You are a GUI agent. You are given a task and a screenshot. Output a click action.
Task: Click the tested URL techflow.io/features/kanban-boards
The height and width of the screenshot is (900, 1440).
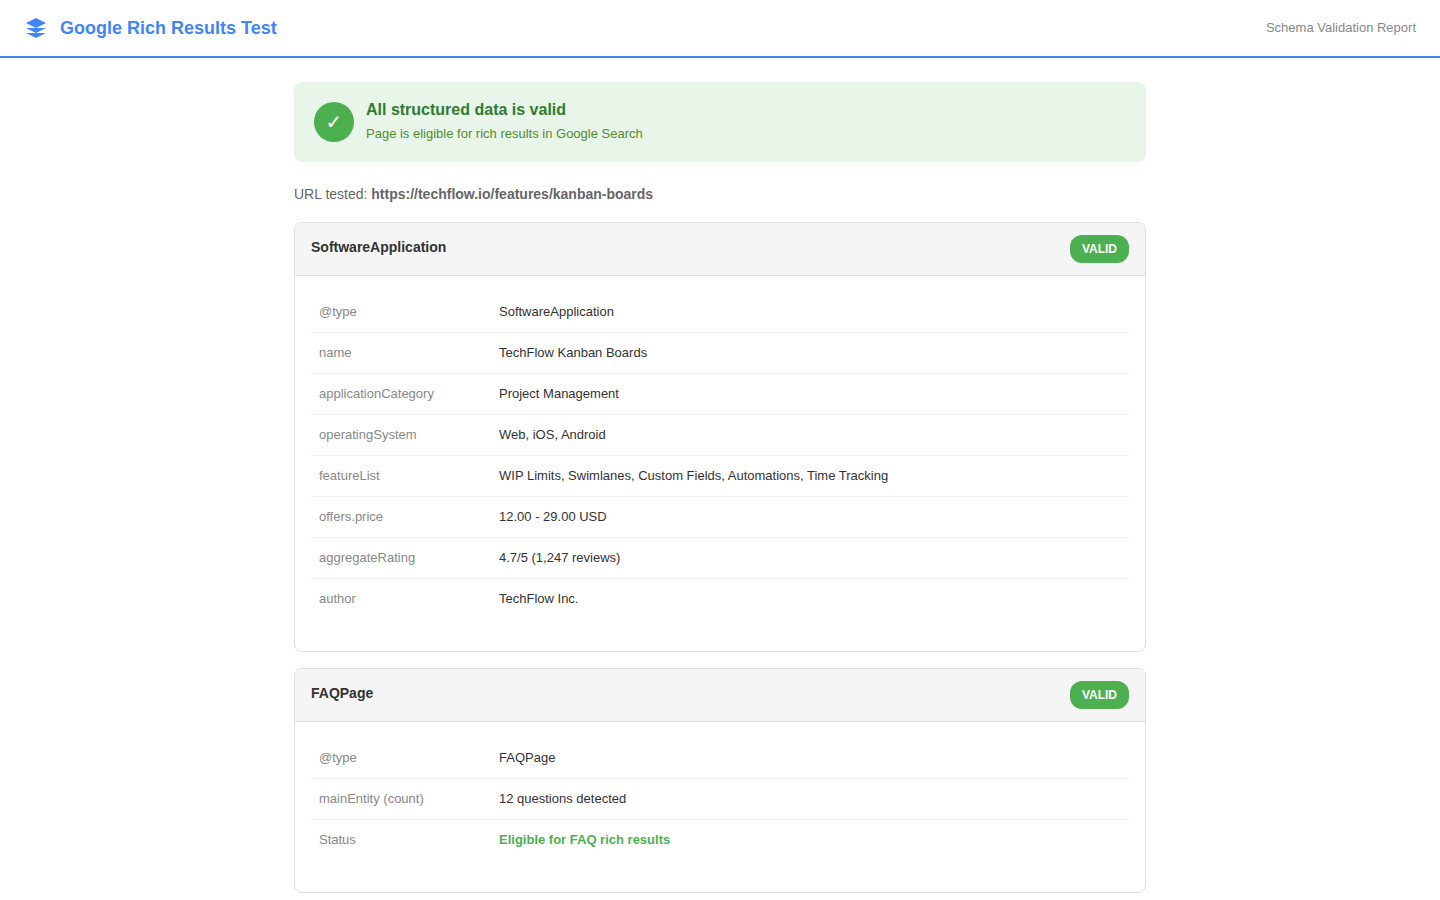pyautogui.click(x=512, y=194)
